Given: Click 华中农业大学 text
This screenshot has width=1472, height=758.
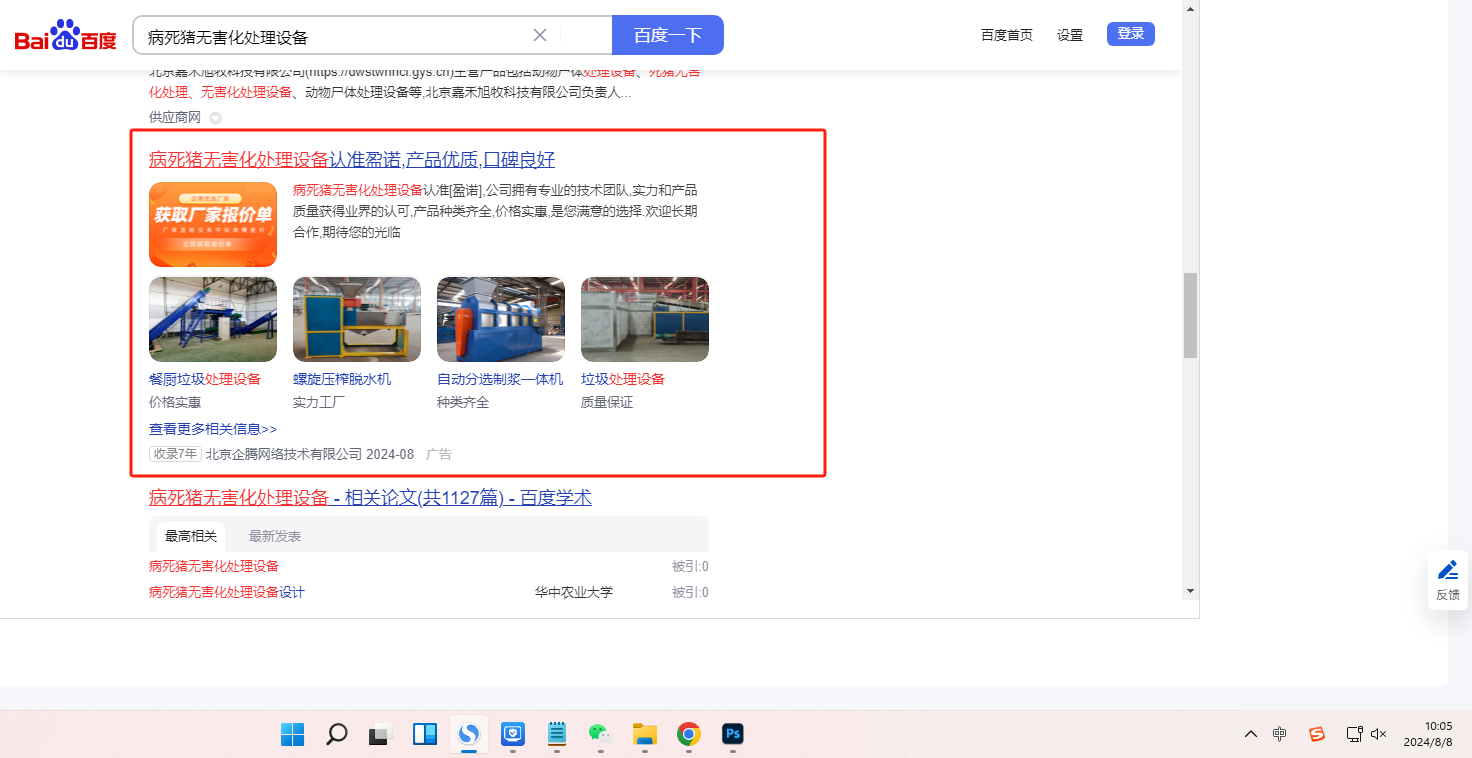Looking at the screenshot, I should pos(574,592).
